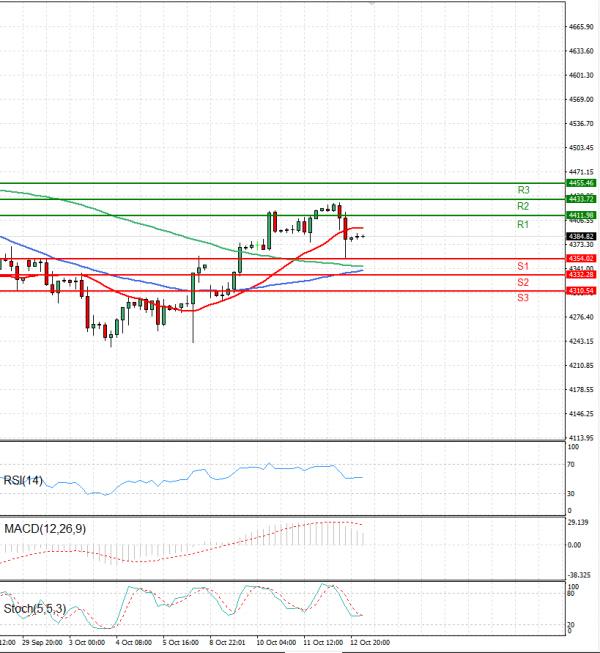This screenshot has width=600, height=653.
Task: Click the 11 Oct 12:00 time label
Action: pos(323,643)
